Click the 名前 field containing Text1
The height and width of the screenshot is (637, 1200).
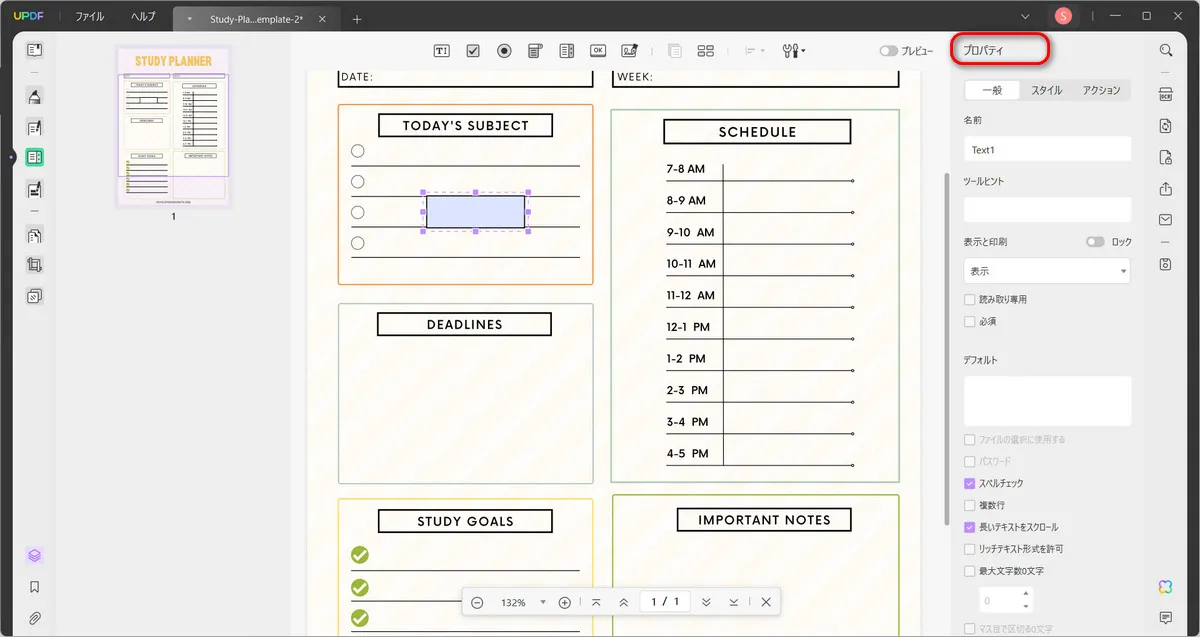tap(1047, 149)
